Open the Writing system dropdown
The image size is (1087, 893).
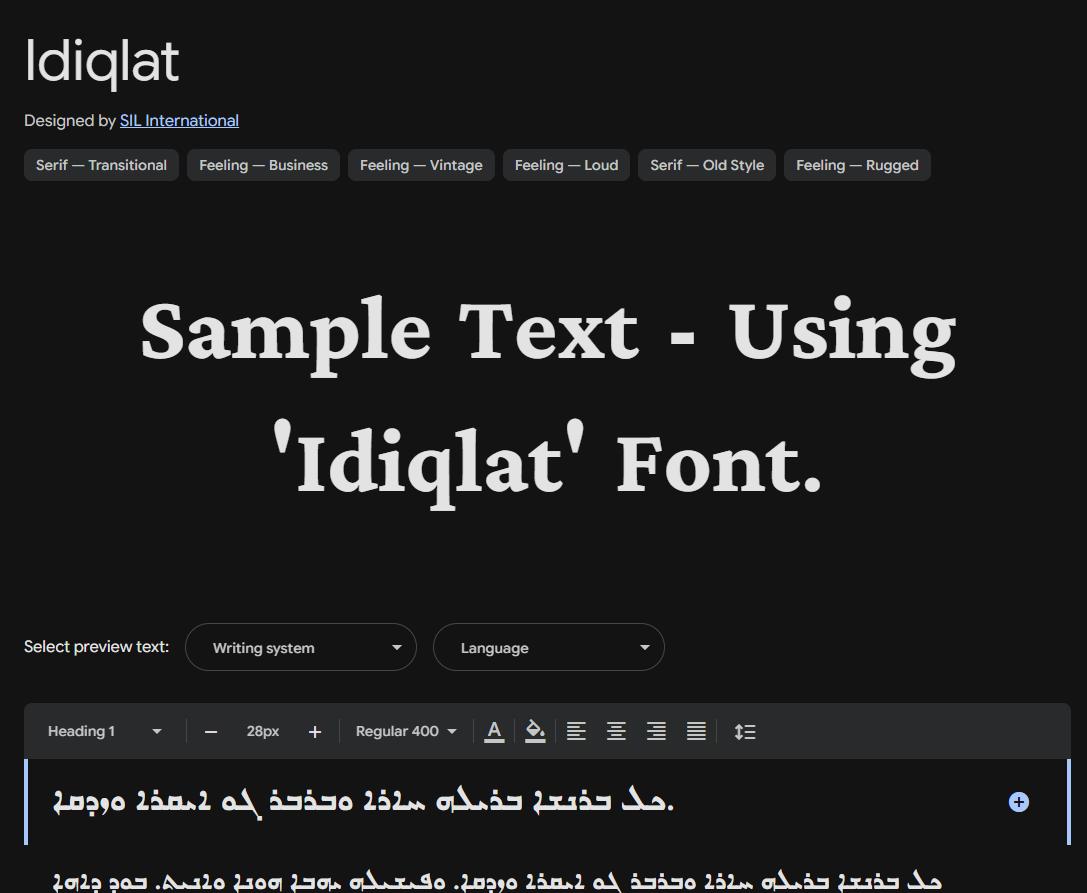301,648
